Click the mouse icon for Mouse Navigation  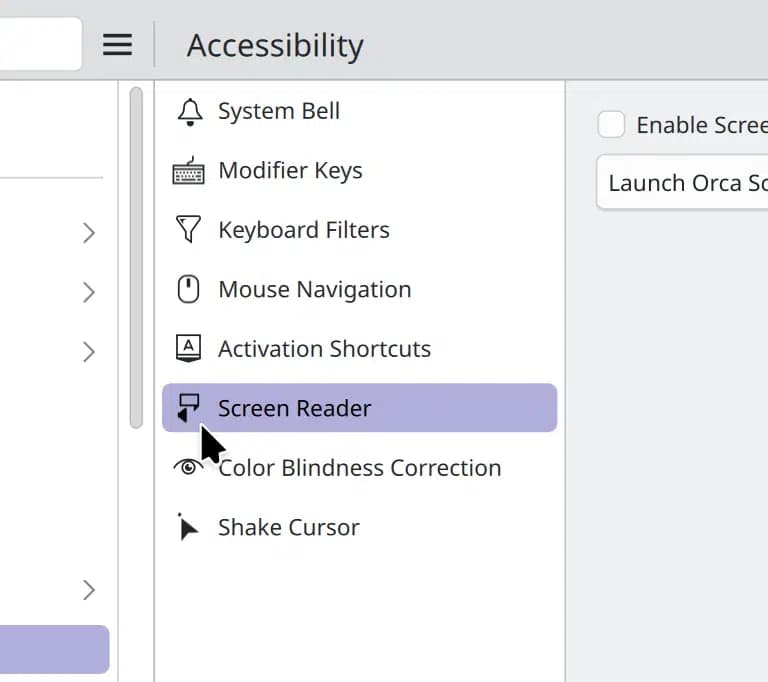pyautogui.click(x=188, y=289)
